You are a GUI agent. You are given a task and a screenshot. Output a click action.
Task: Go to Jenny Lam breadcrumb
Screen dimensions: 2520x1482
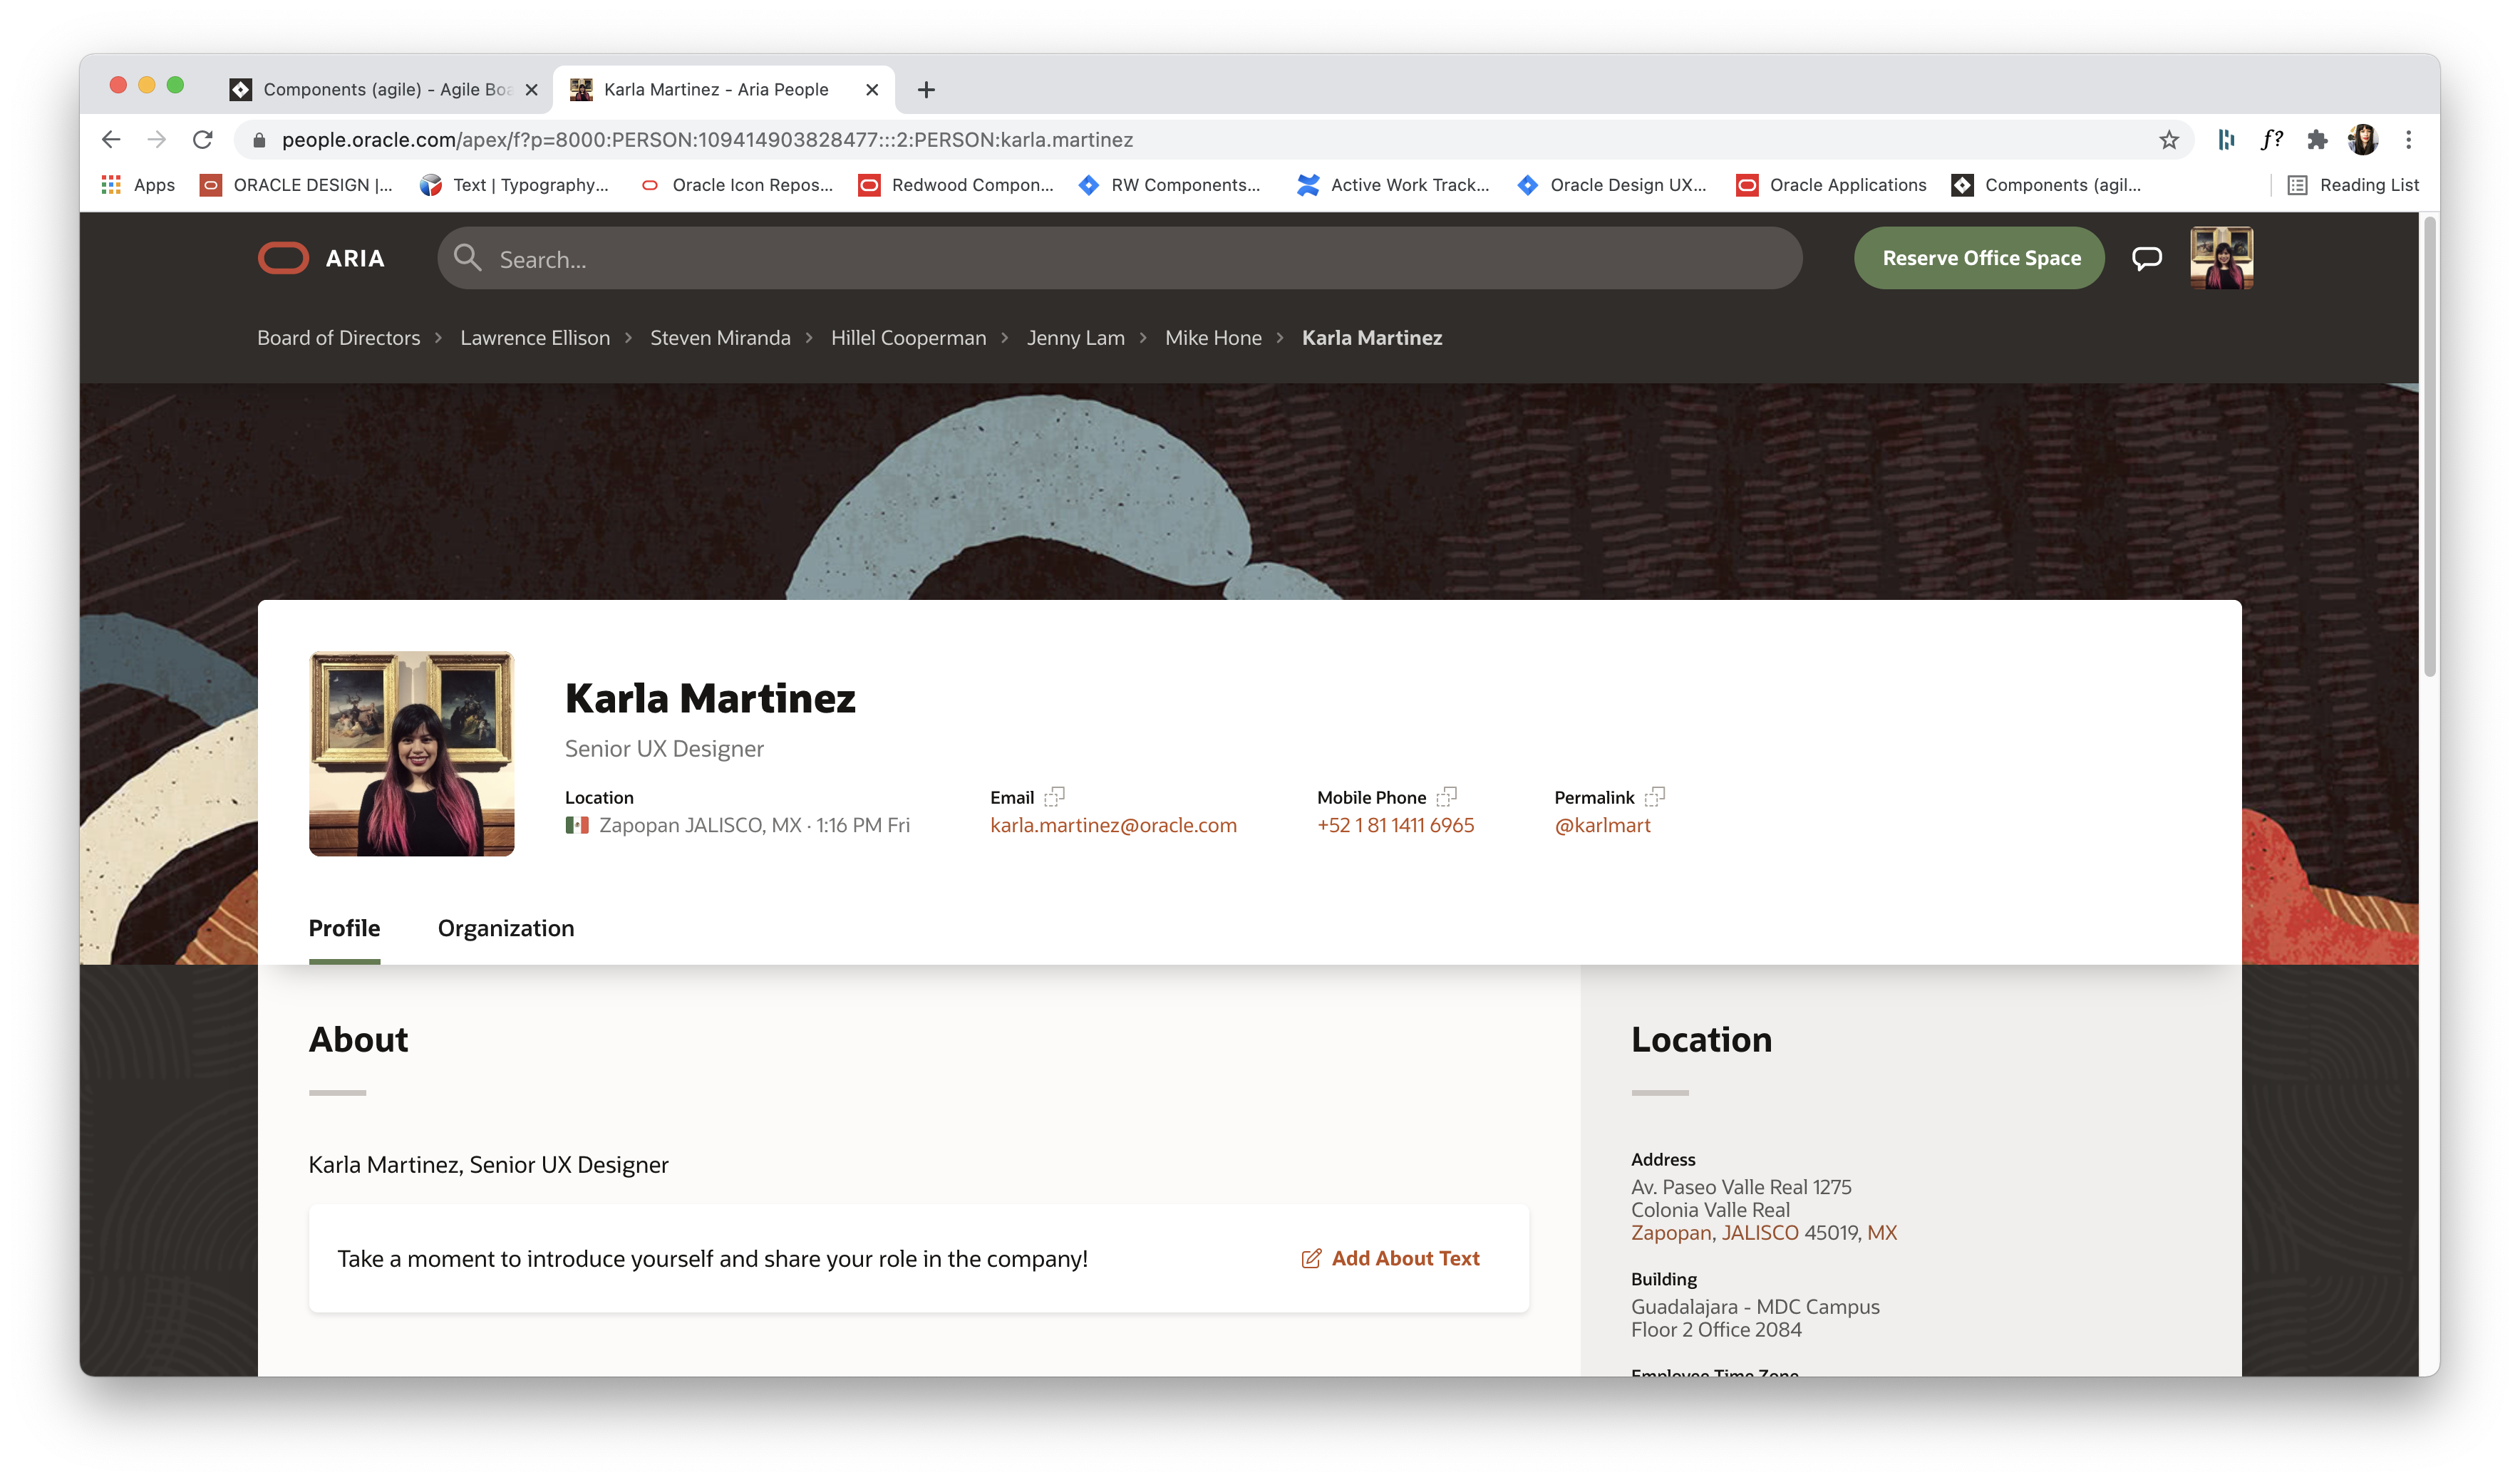point(1075,338)
